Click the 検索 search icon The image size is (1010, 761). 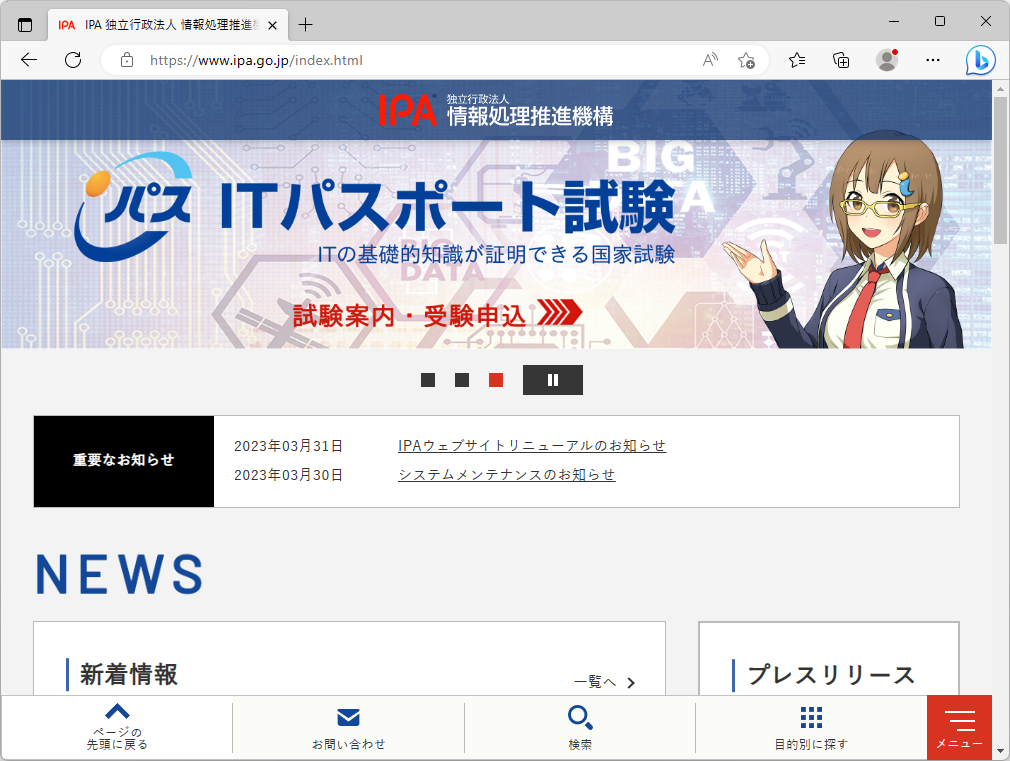point(580,717)
